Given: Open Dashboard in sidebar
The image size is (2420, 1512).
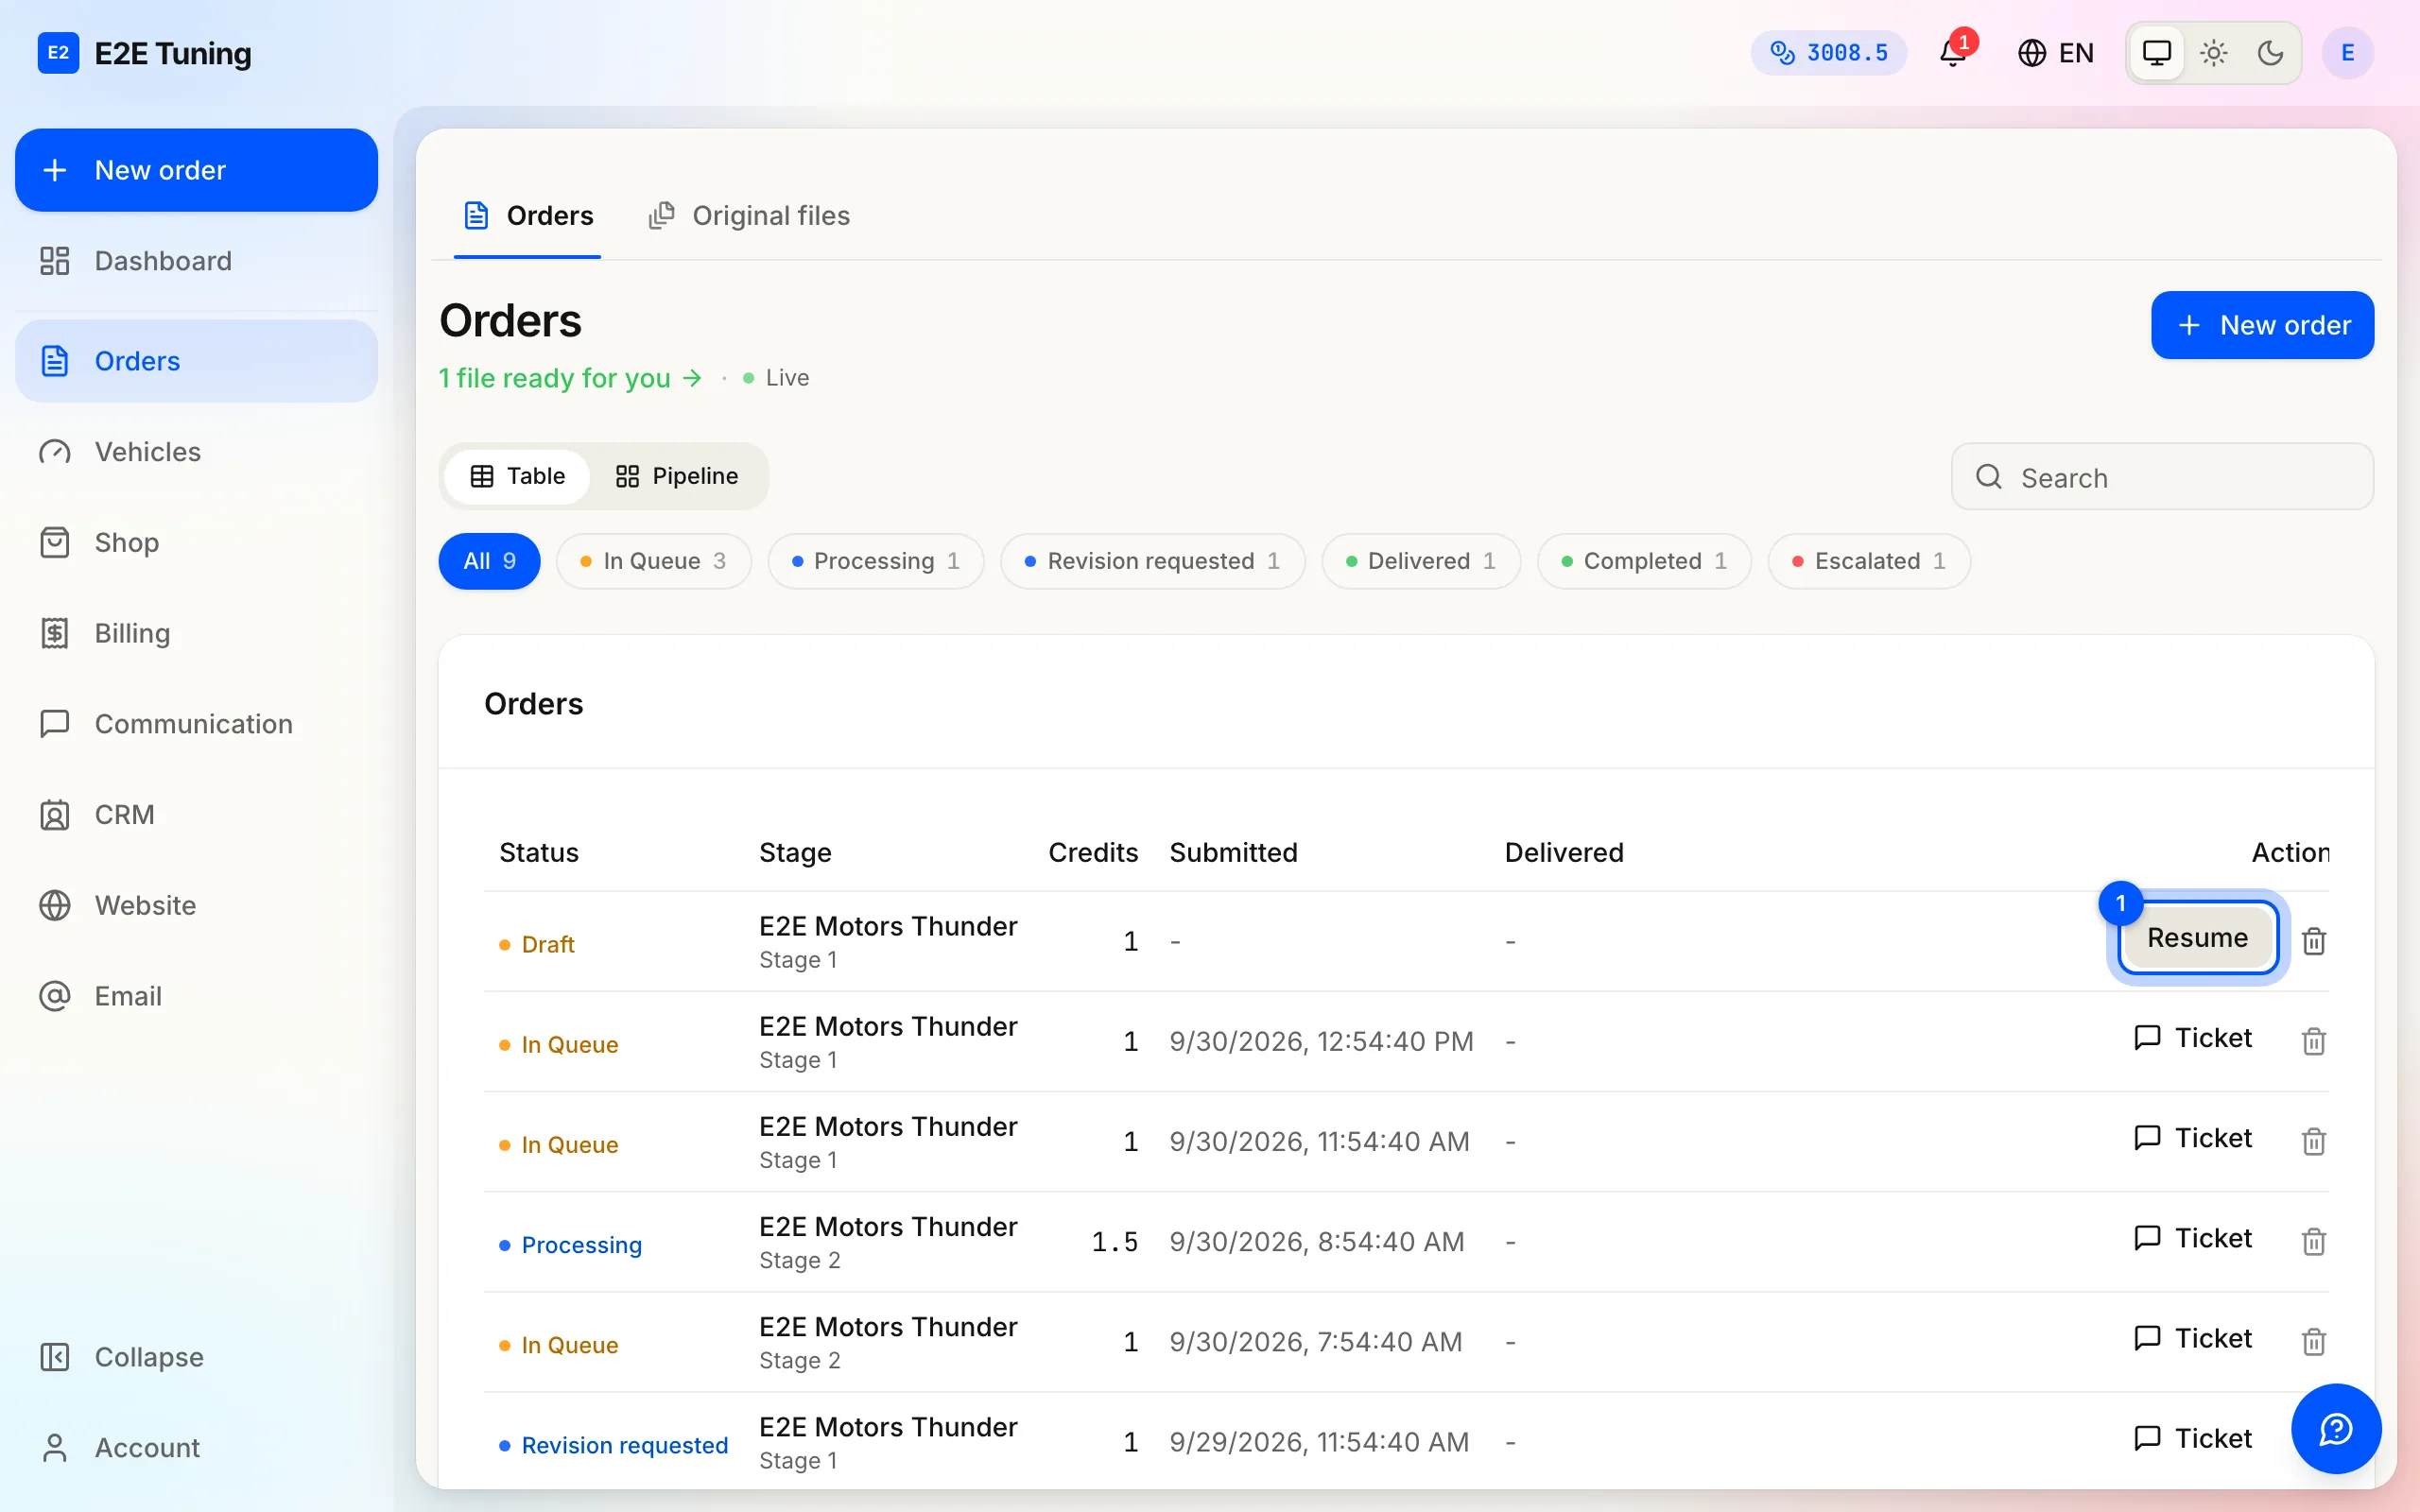Looking at the screenshot, I should [x=196, y=261].
